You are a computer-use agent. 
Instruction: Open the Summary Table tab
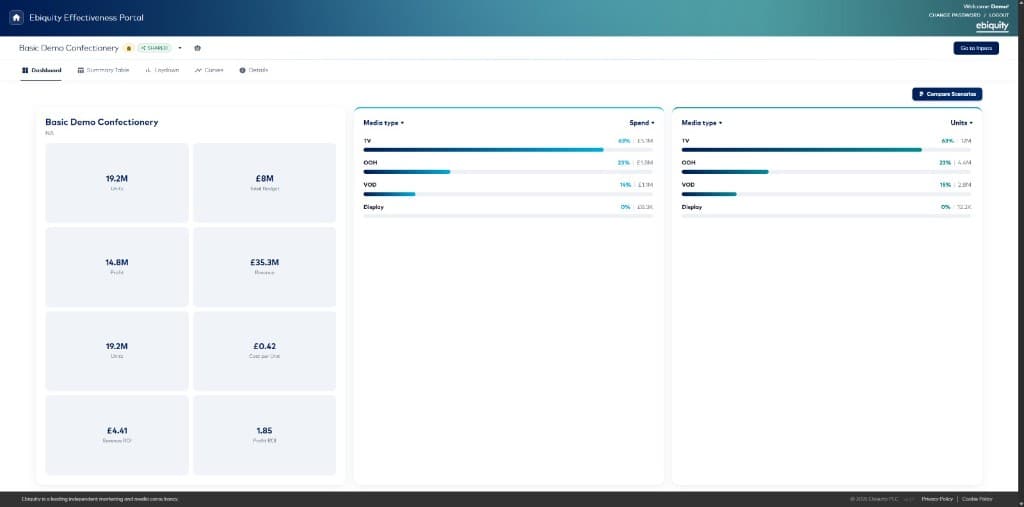click(103, 70)
